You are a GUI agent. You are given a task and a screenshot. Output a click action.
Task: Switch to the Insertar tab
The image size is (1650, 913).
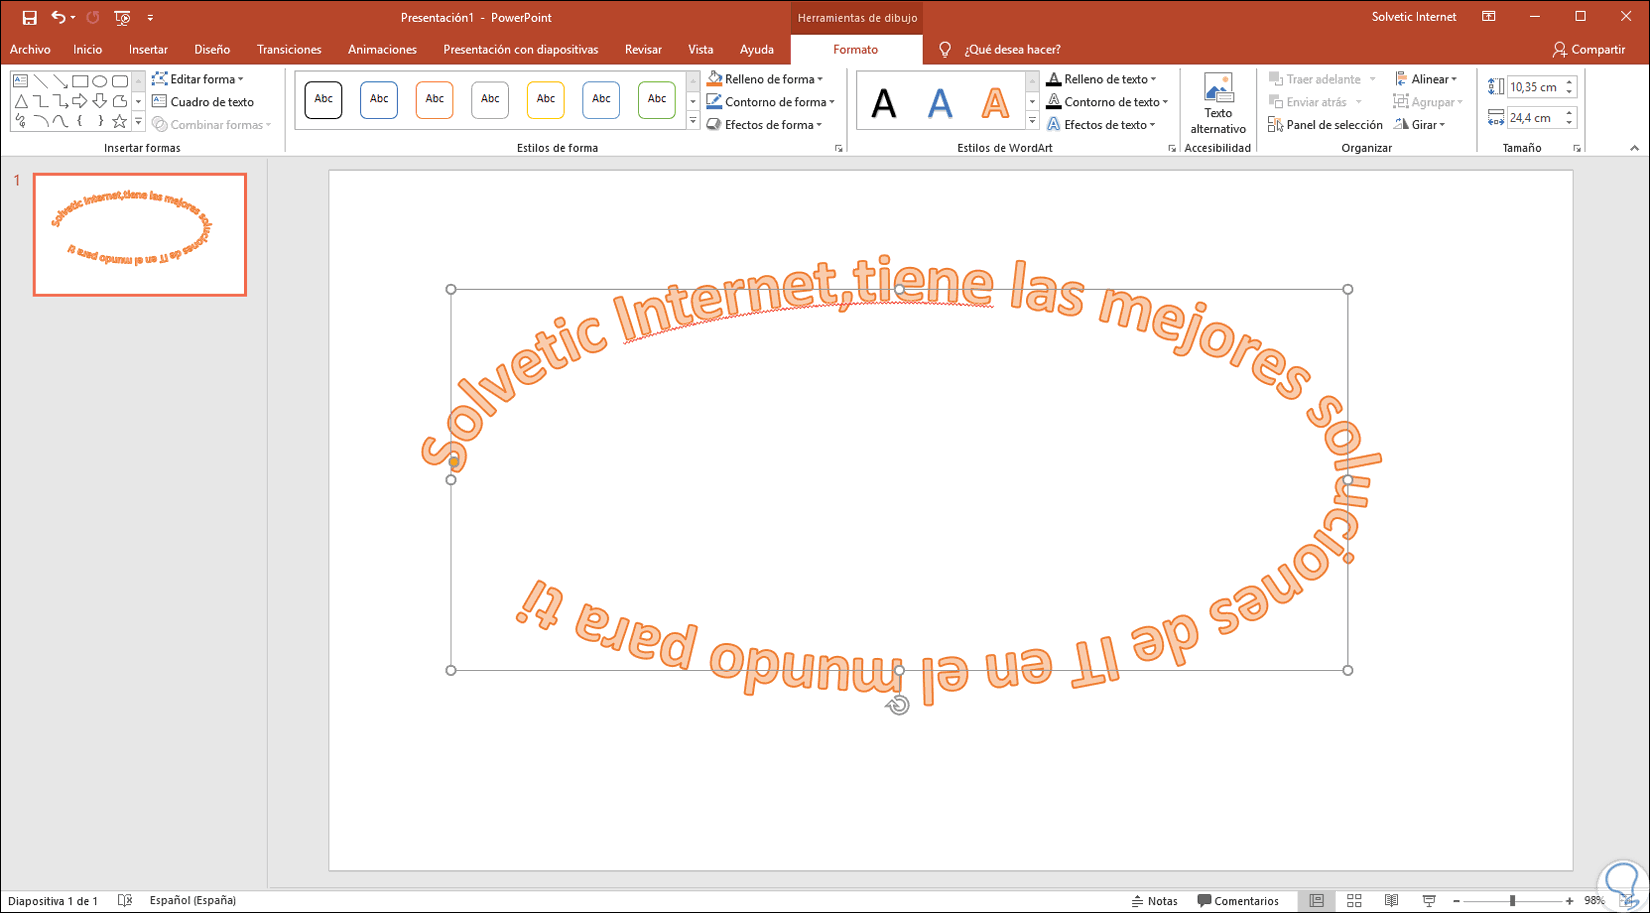[x=148, y=49]
